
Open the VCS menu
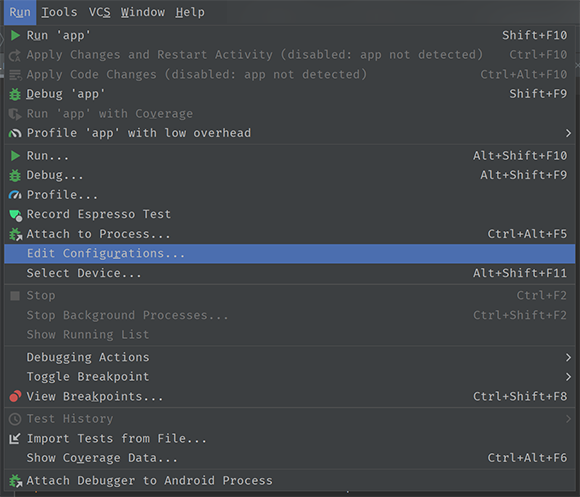click(x=100, y=12)
